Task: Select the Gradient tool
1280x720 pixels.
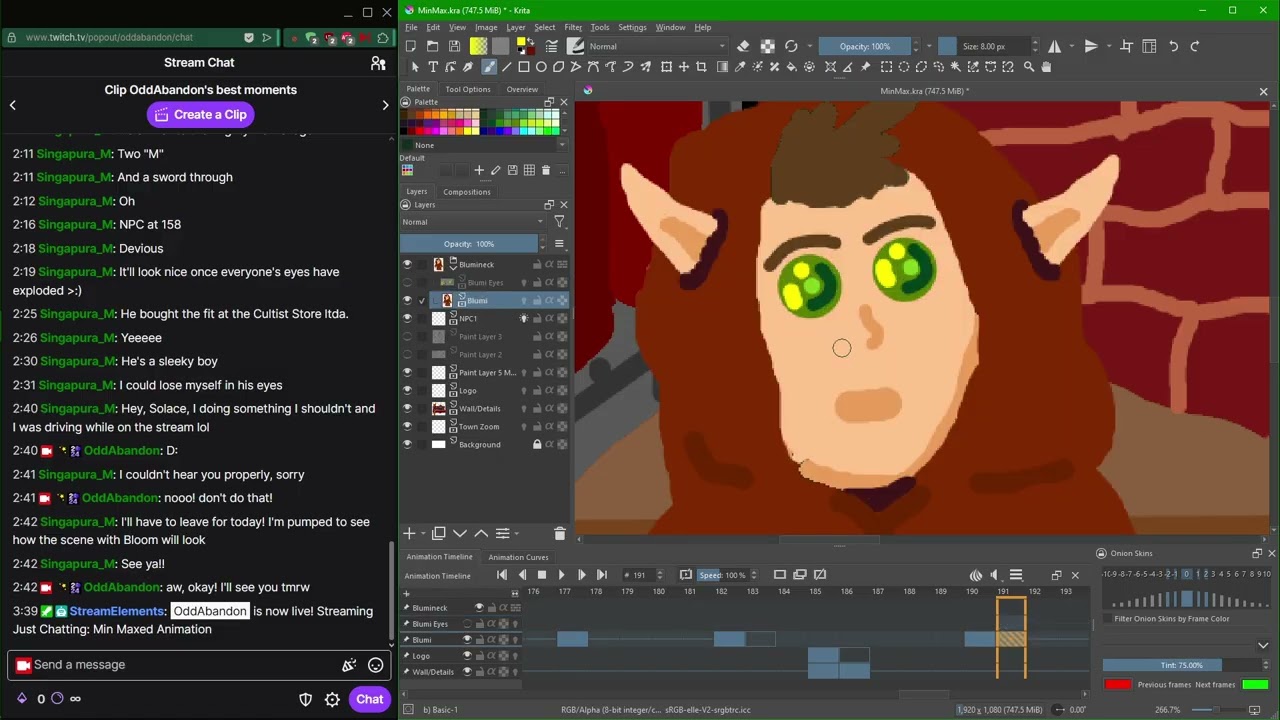Action: point(722,67)
